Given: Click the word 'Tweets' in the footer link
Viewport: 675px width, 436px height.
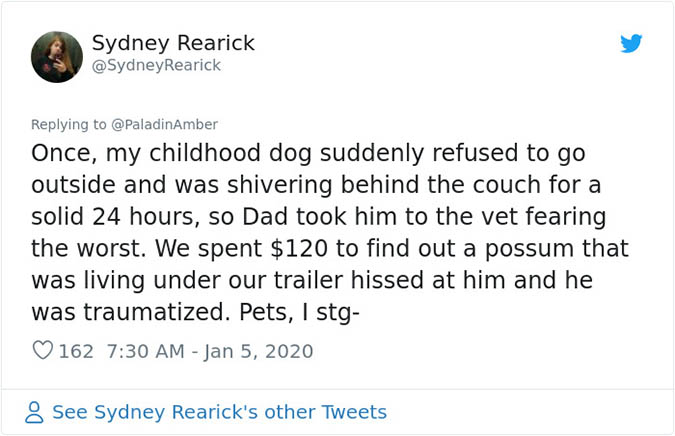Looking at the screenshot, I should 351,412.
